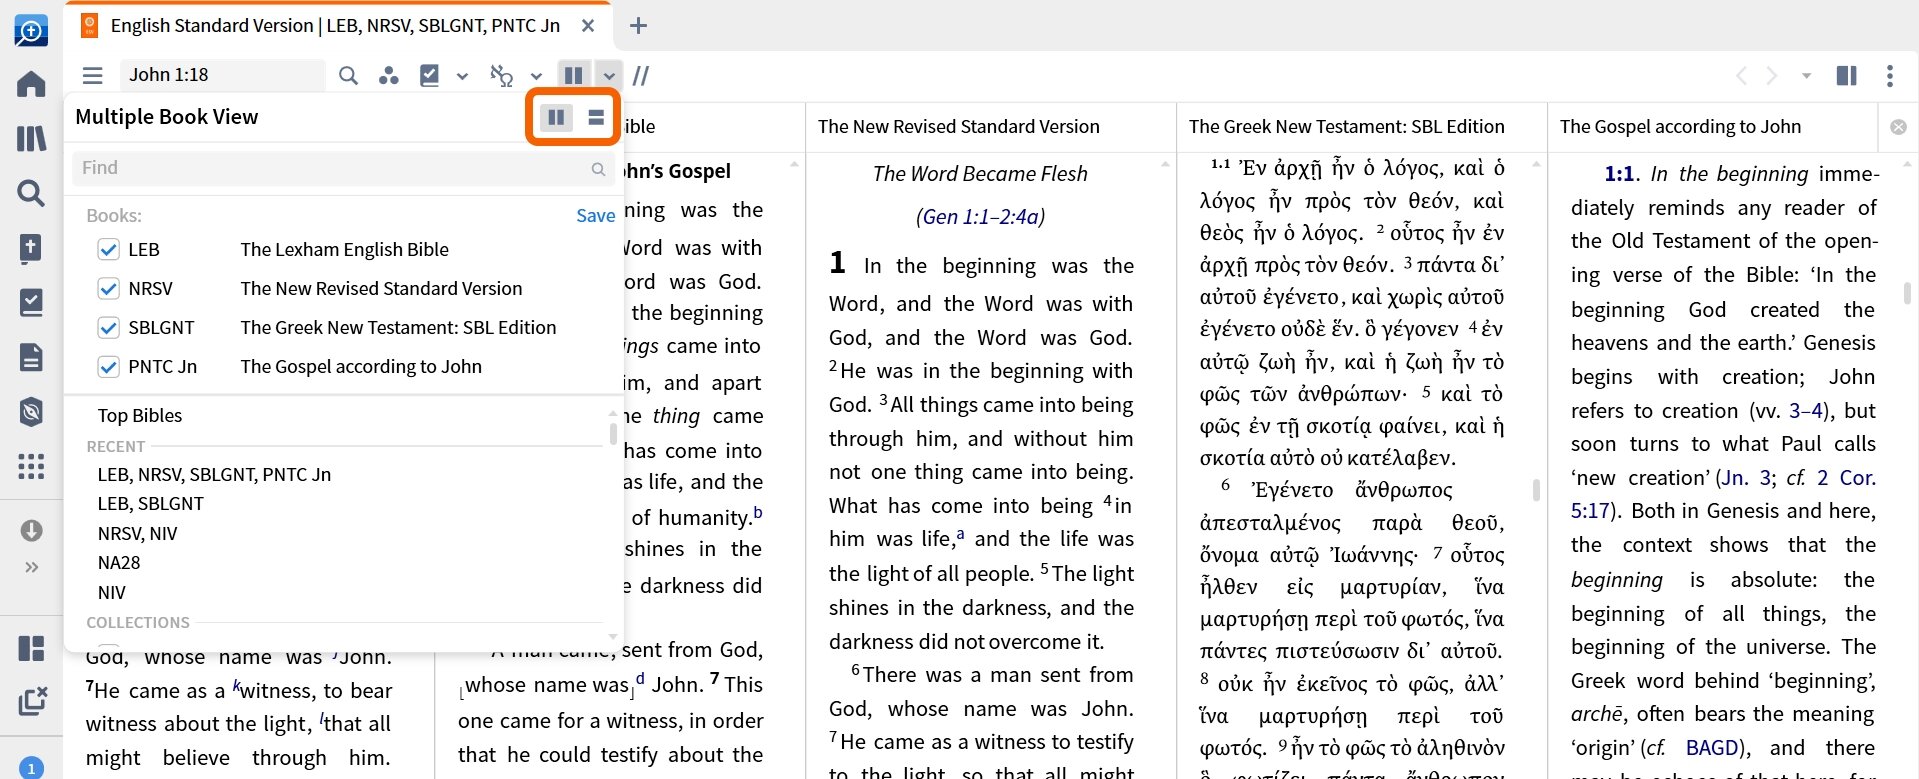Go forward with the right arrow
1919x779 pixels.
1771,75
